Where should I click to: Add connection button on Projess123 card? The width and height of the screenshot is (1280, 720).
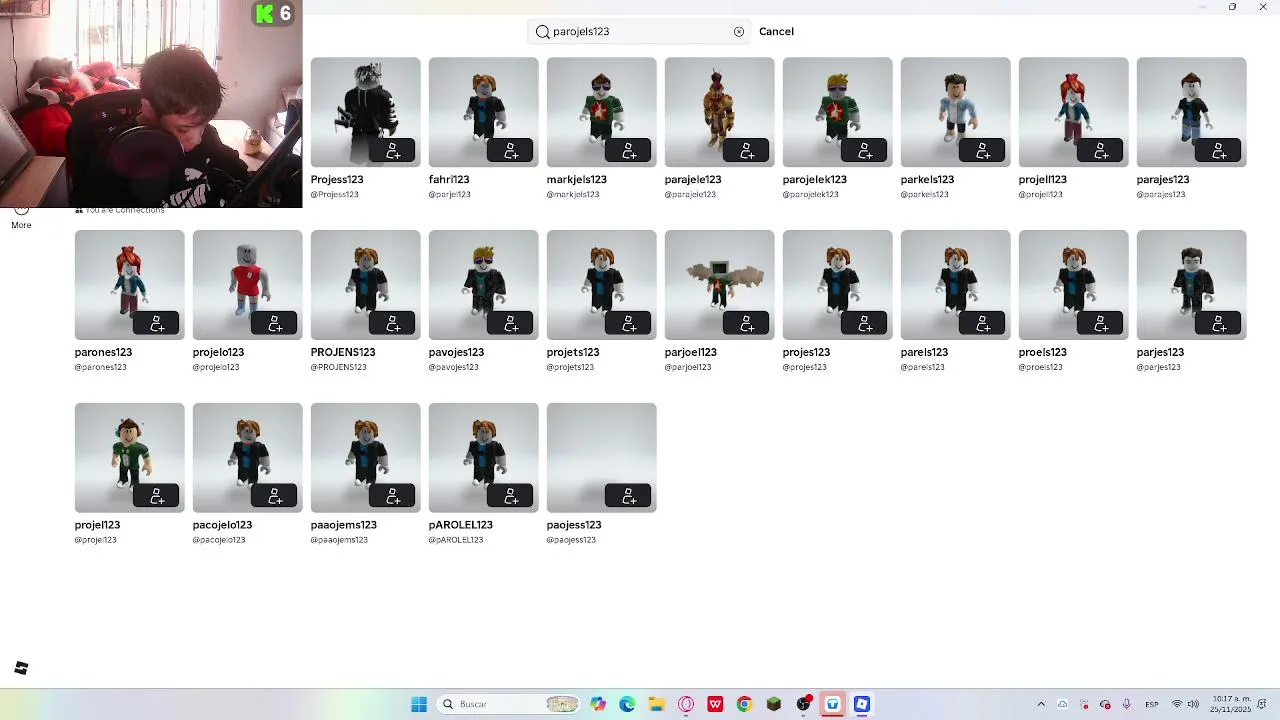pos(393,151)
